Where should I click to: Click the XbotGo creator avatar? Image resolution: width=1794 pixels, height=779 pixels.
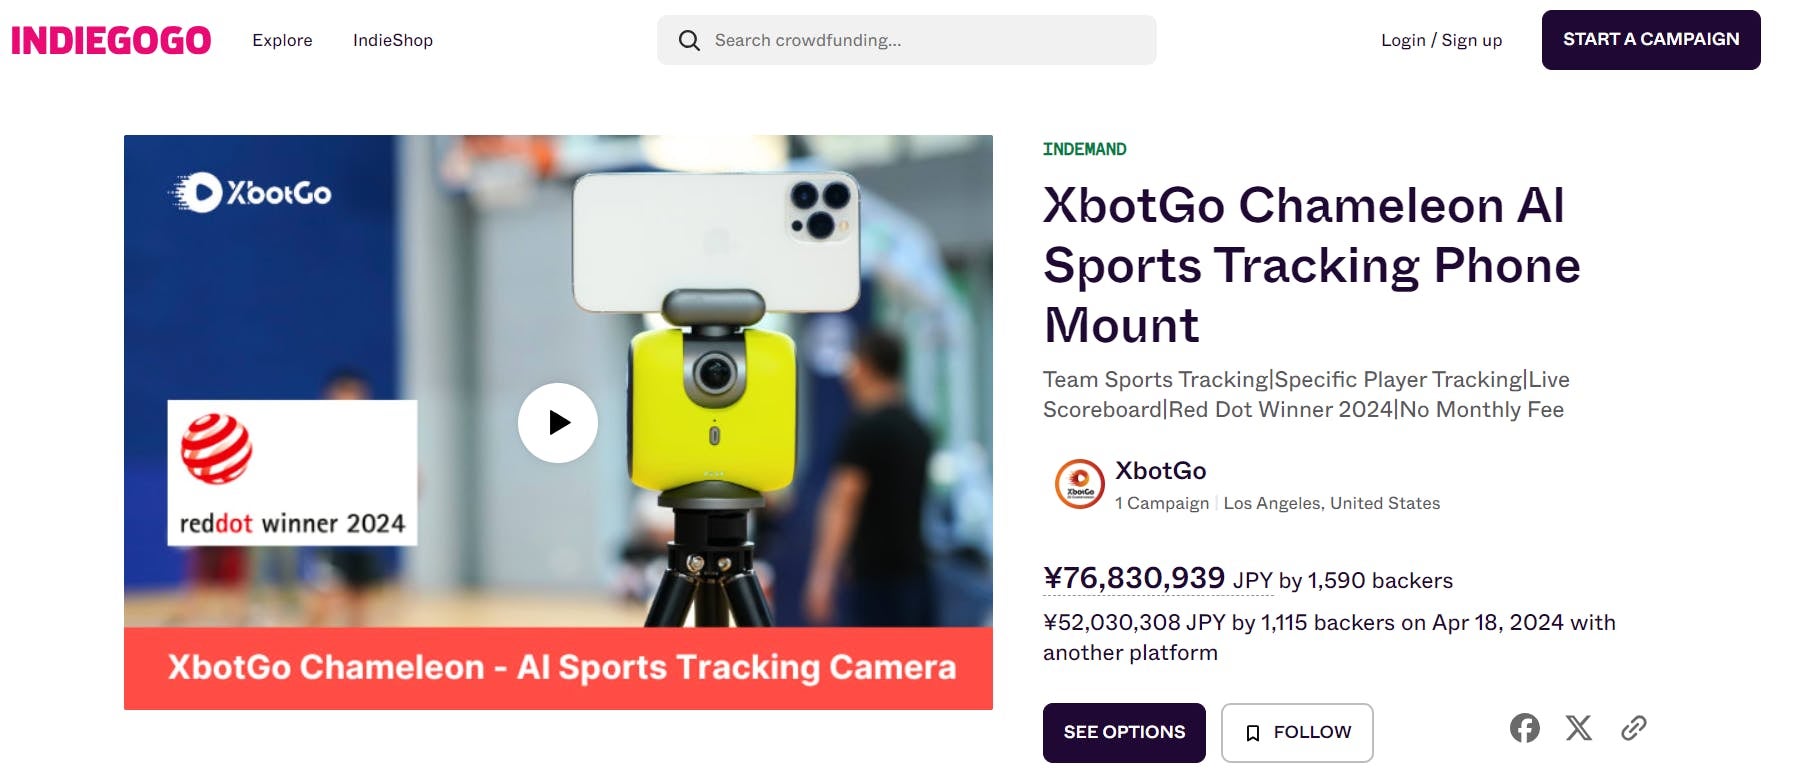(x=1080, y=484)
